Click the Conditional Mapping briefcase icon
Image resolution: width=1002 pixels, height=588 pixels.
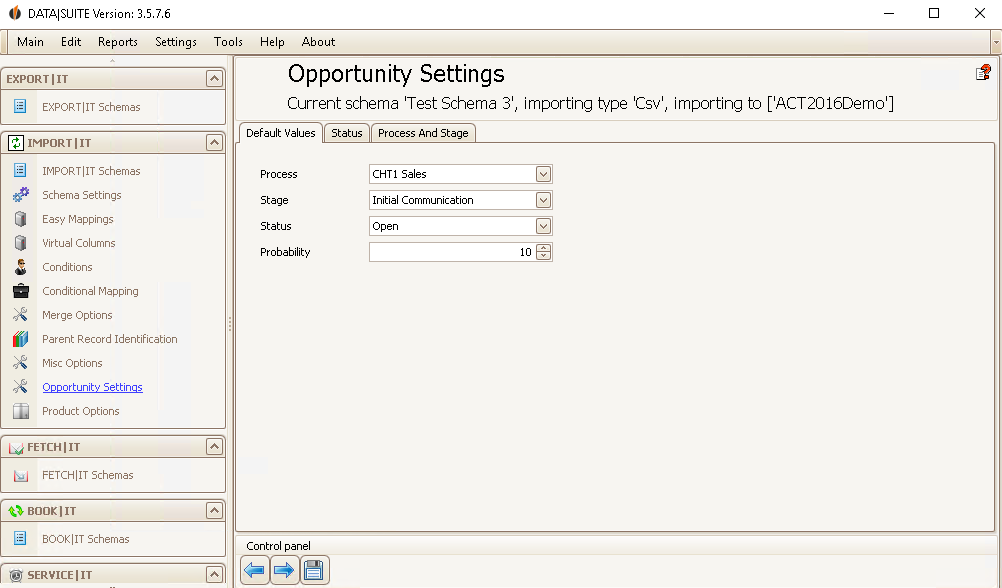pos(20,291)
